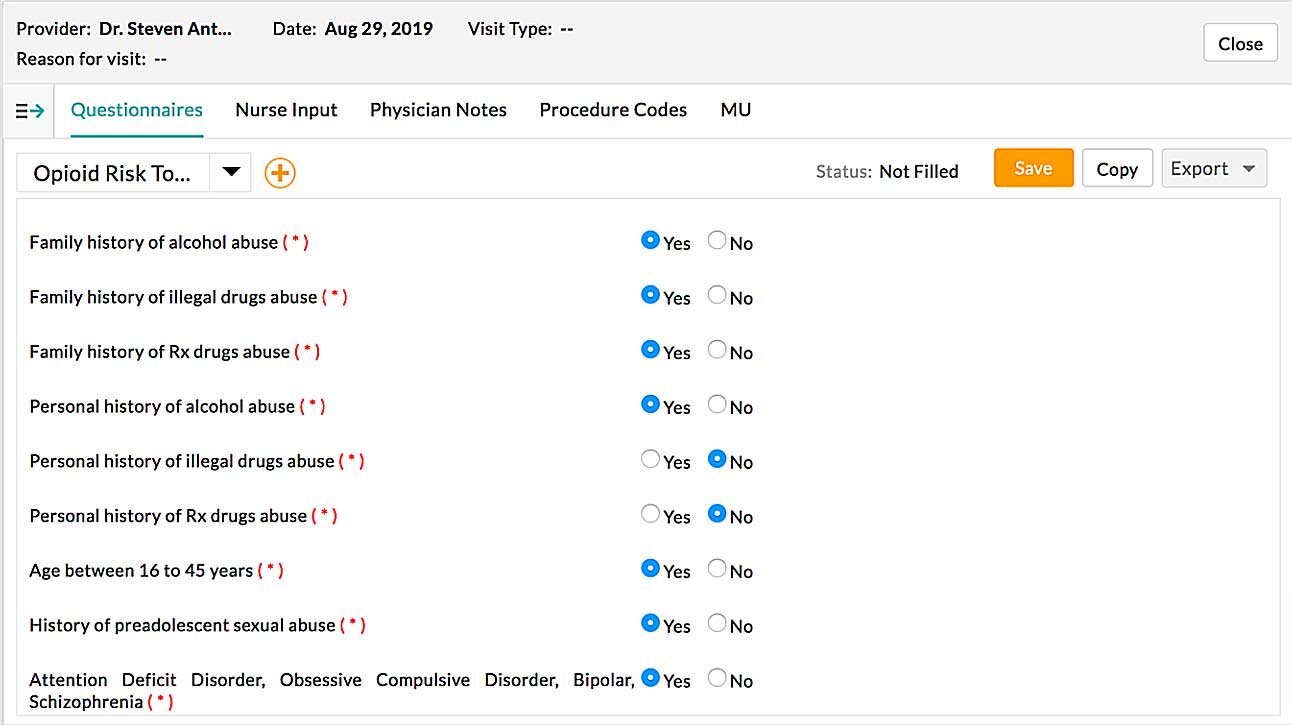Choose No for history of preadolescent sexual abuse
Screen dimensions: 1292x725
pyautogui.click(x=717, y=624)
